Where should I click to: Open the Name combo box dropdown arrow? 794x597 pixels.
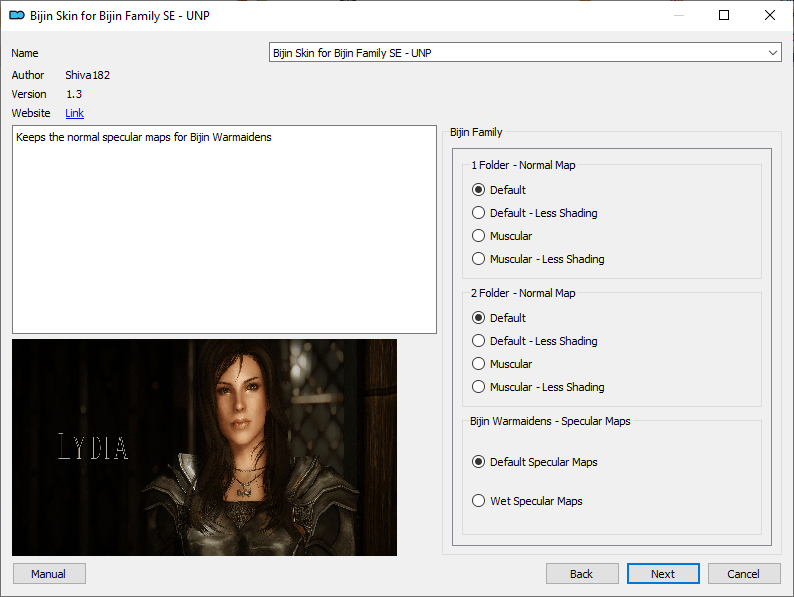[772, 53]
